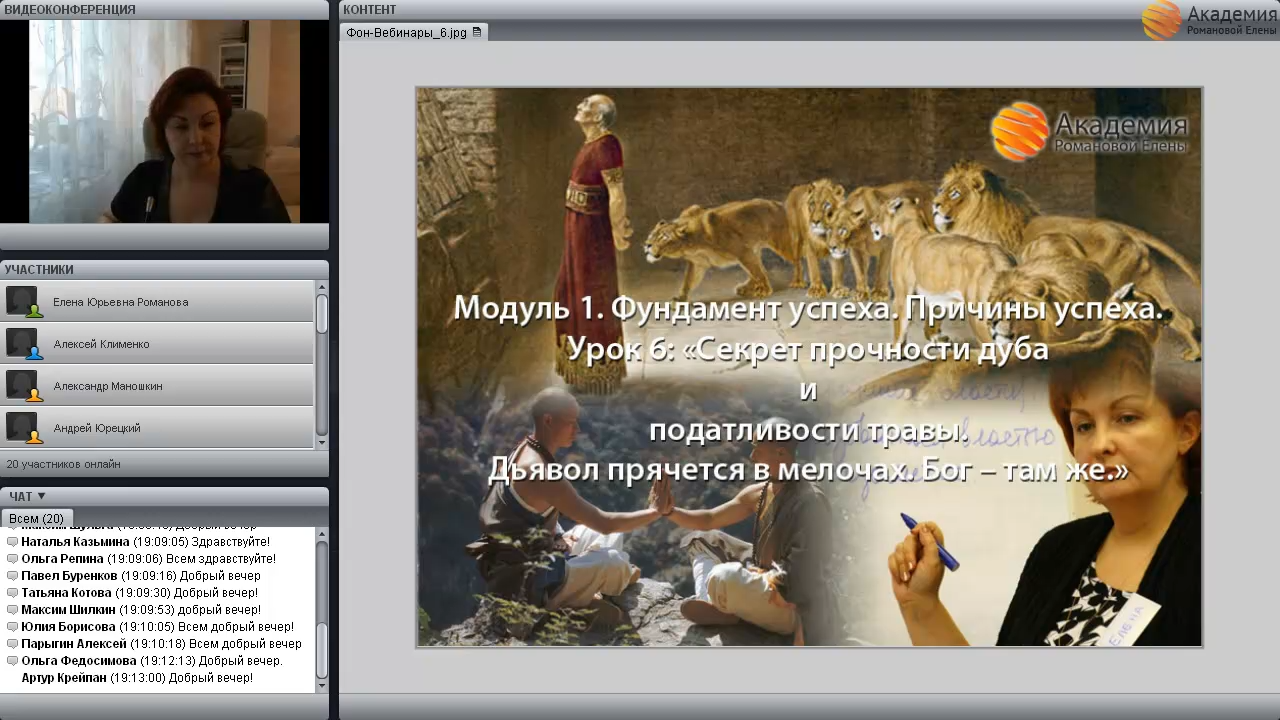1280x720 pixels.
Task: Click the speech bubble next to Максим Шилкин
Action: (12, 610)
